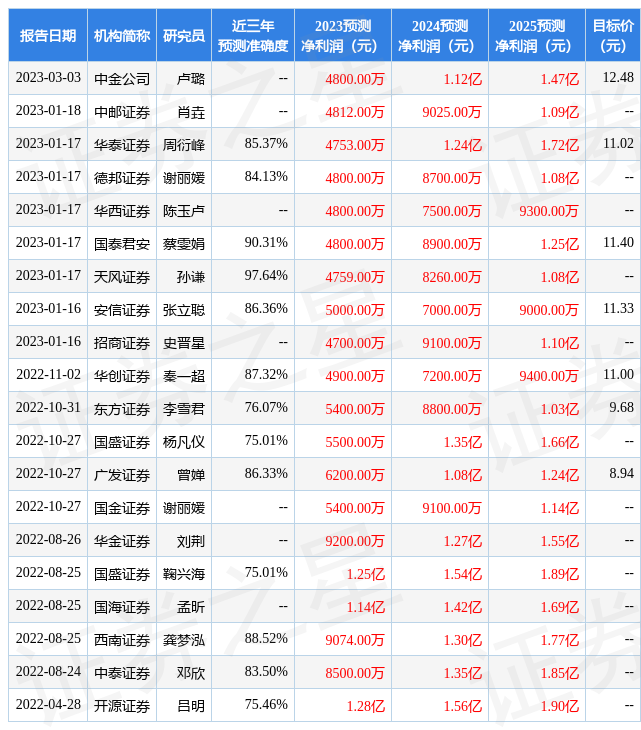
Task: Sort by the 机构简称 column header
Action: click(x=122, y=36)
